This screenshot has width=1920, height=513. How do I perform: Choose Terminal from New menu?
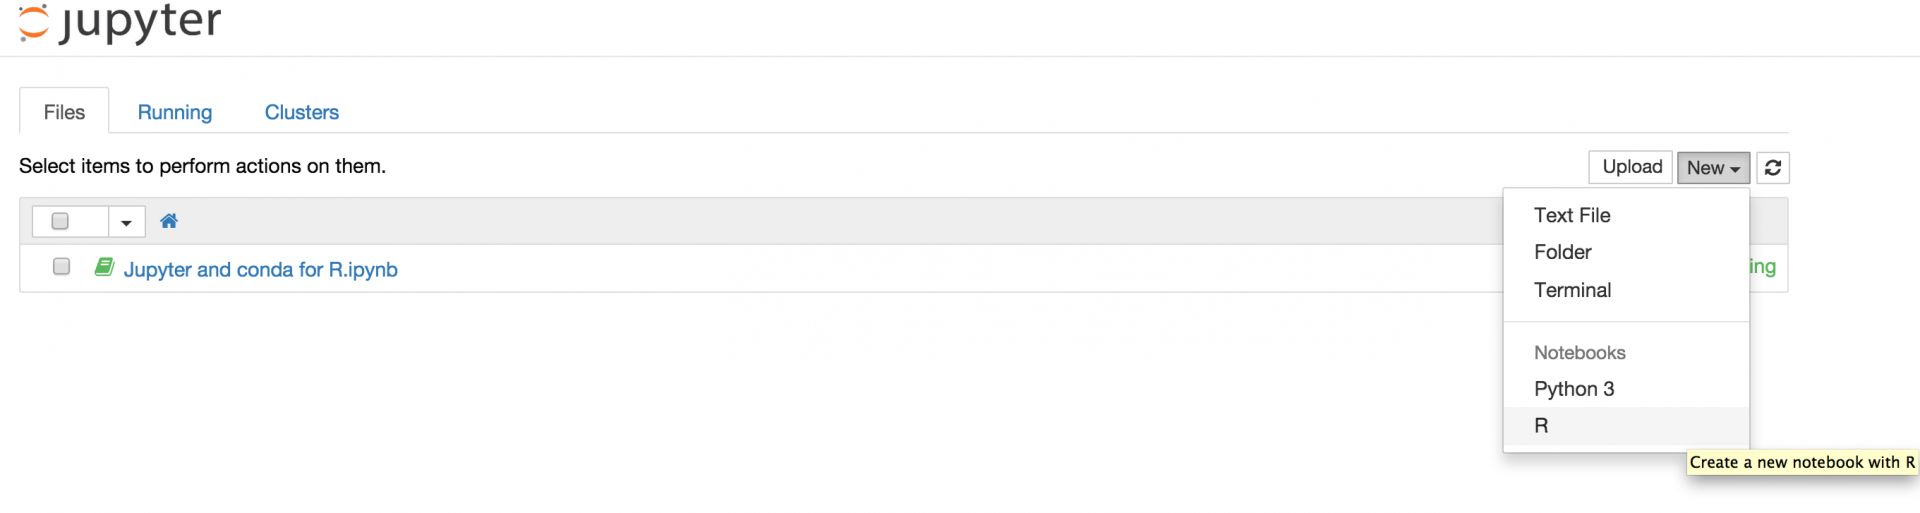pyautogui.click(x=1572, y=290)
